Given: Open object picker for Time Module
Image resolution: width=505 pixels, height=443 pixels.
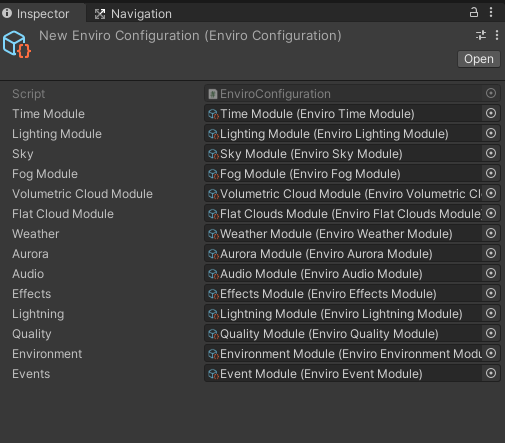Looking at the screenshot, I should pyautogui.click(x=491, y=113).
